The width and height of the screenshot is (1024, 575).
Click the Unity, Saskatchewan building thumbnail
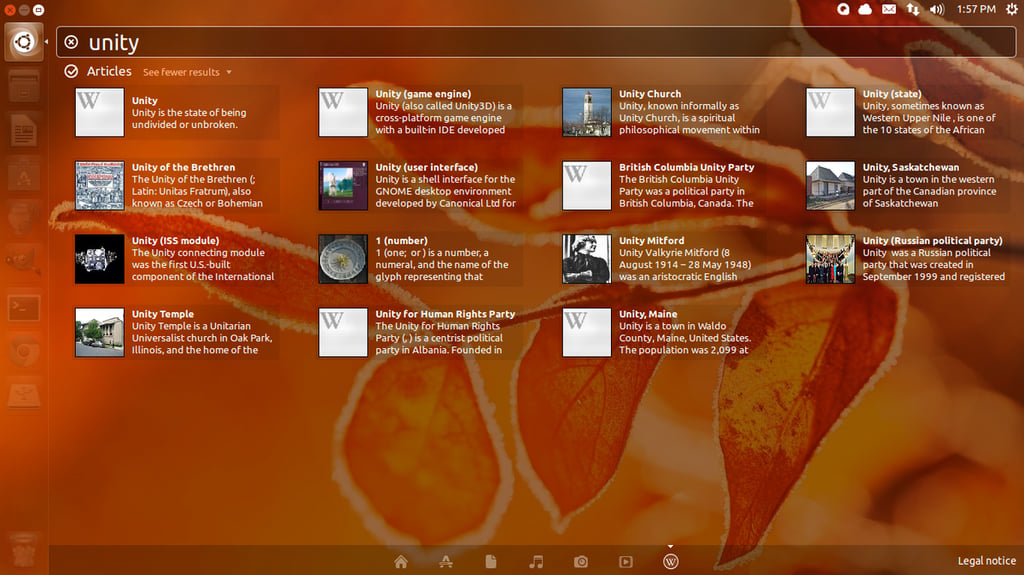tap(830, 186)
